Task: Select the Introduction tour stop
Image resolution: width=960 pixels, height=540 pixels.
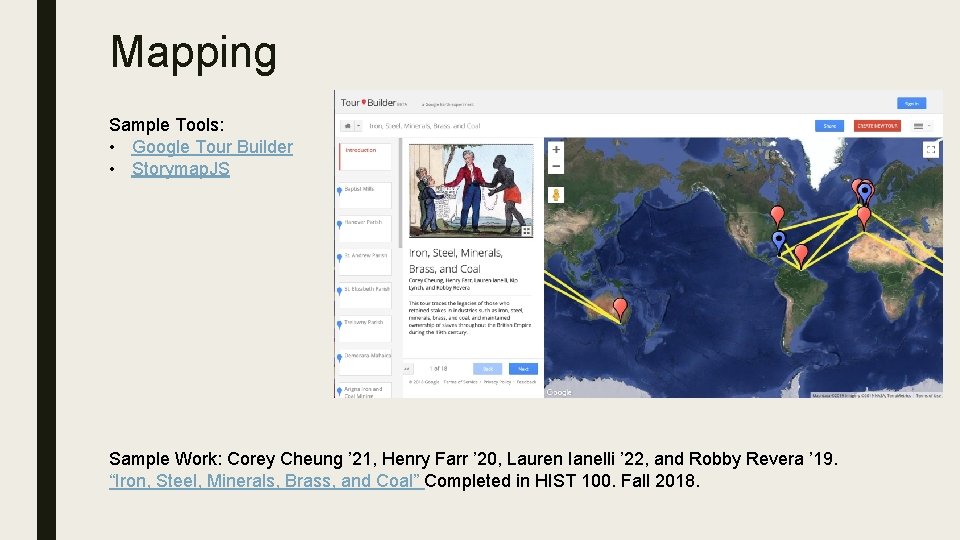Action: pos(365,157)
